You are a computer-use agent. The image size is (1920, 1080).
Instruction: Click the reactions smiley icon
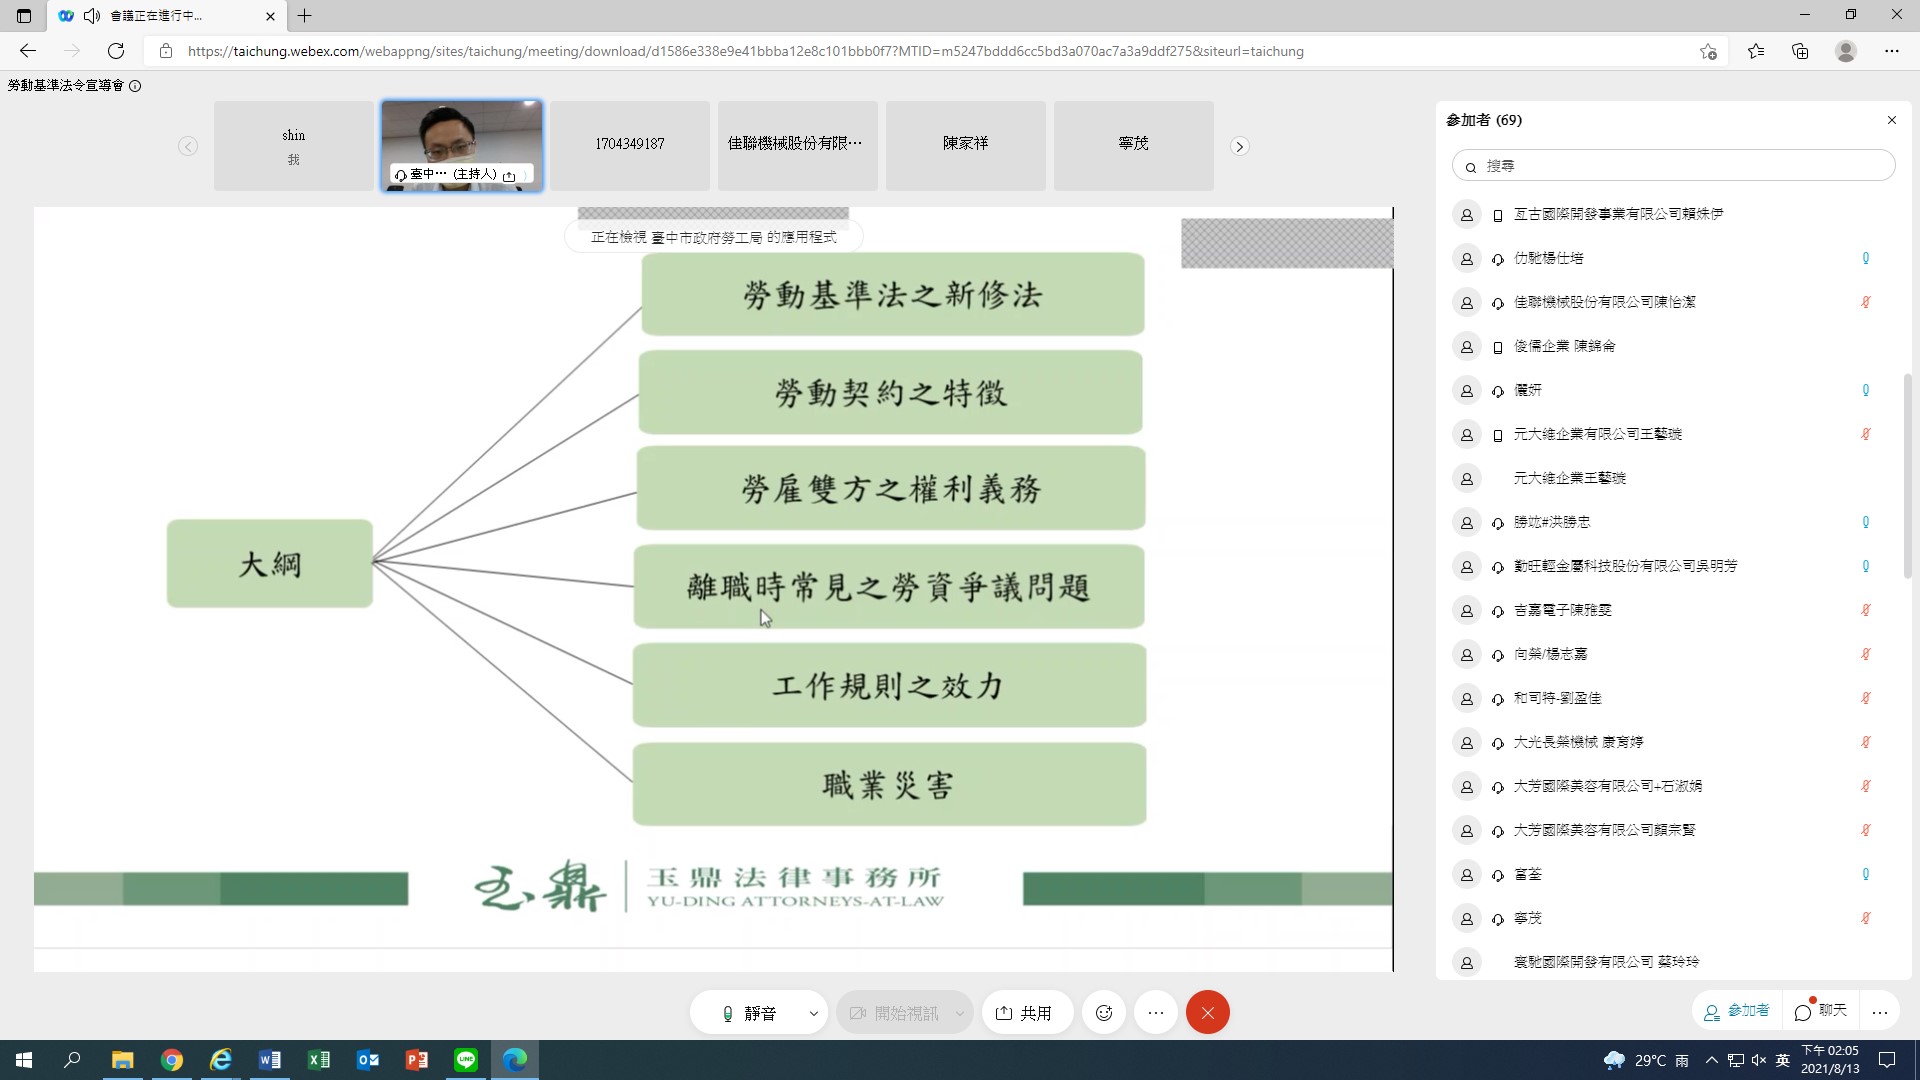click(x=1104, y=1013)
